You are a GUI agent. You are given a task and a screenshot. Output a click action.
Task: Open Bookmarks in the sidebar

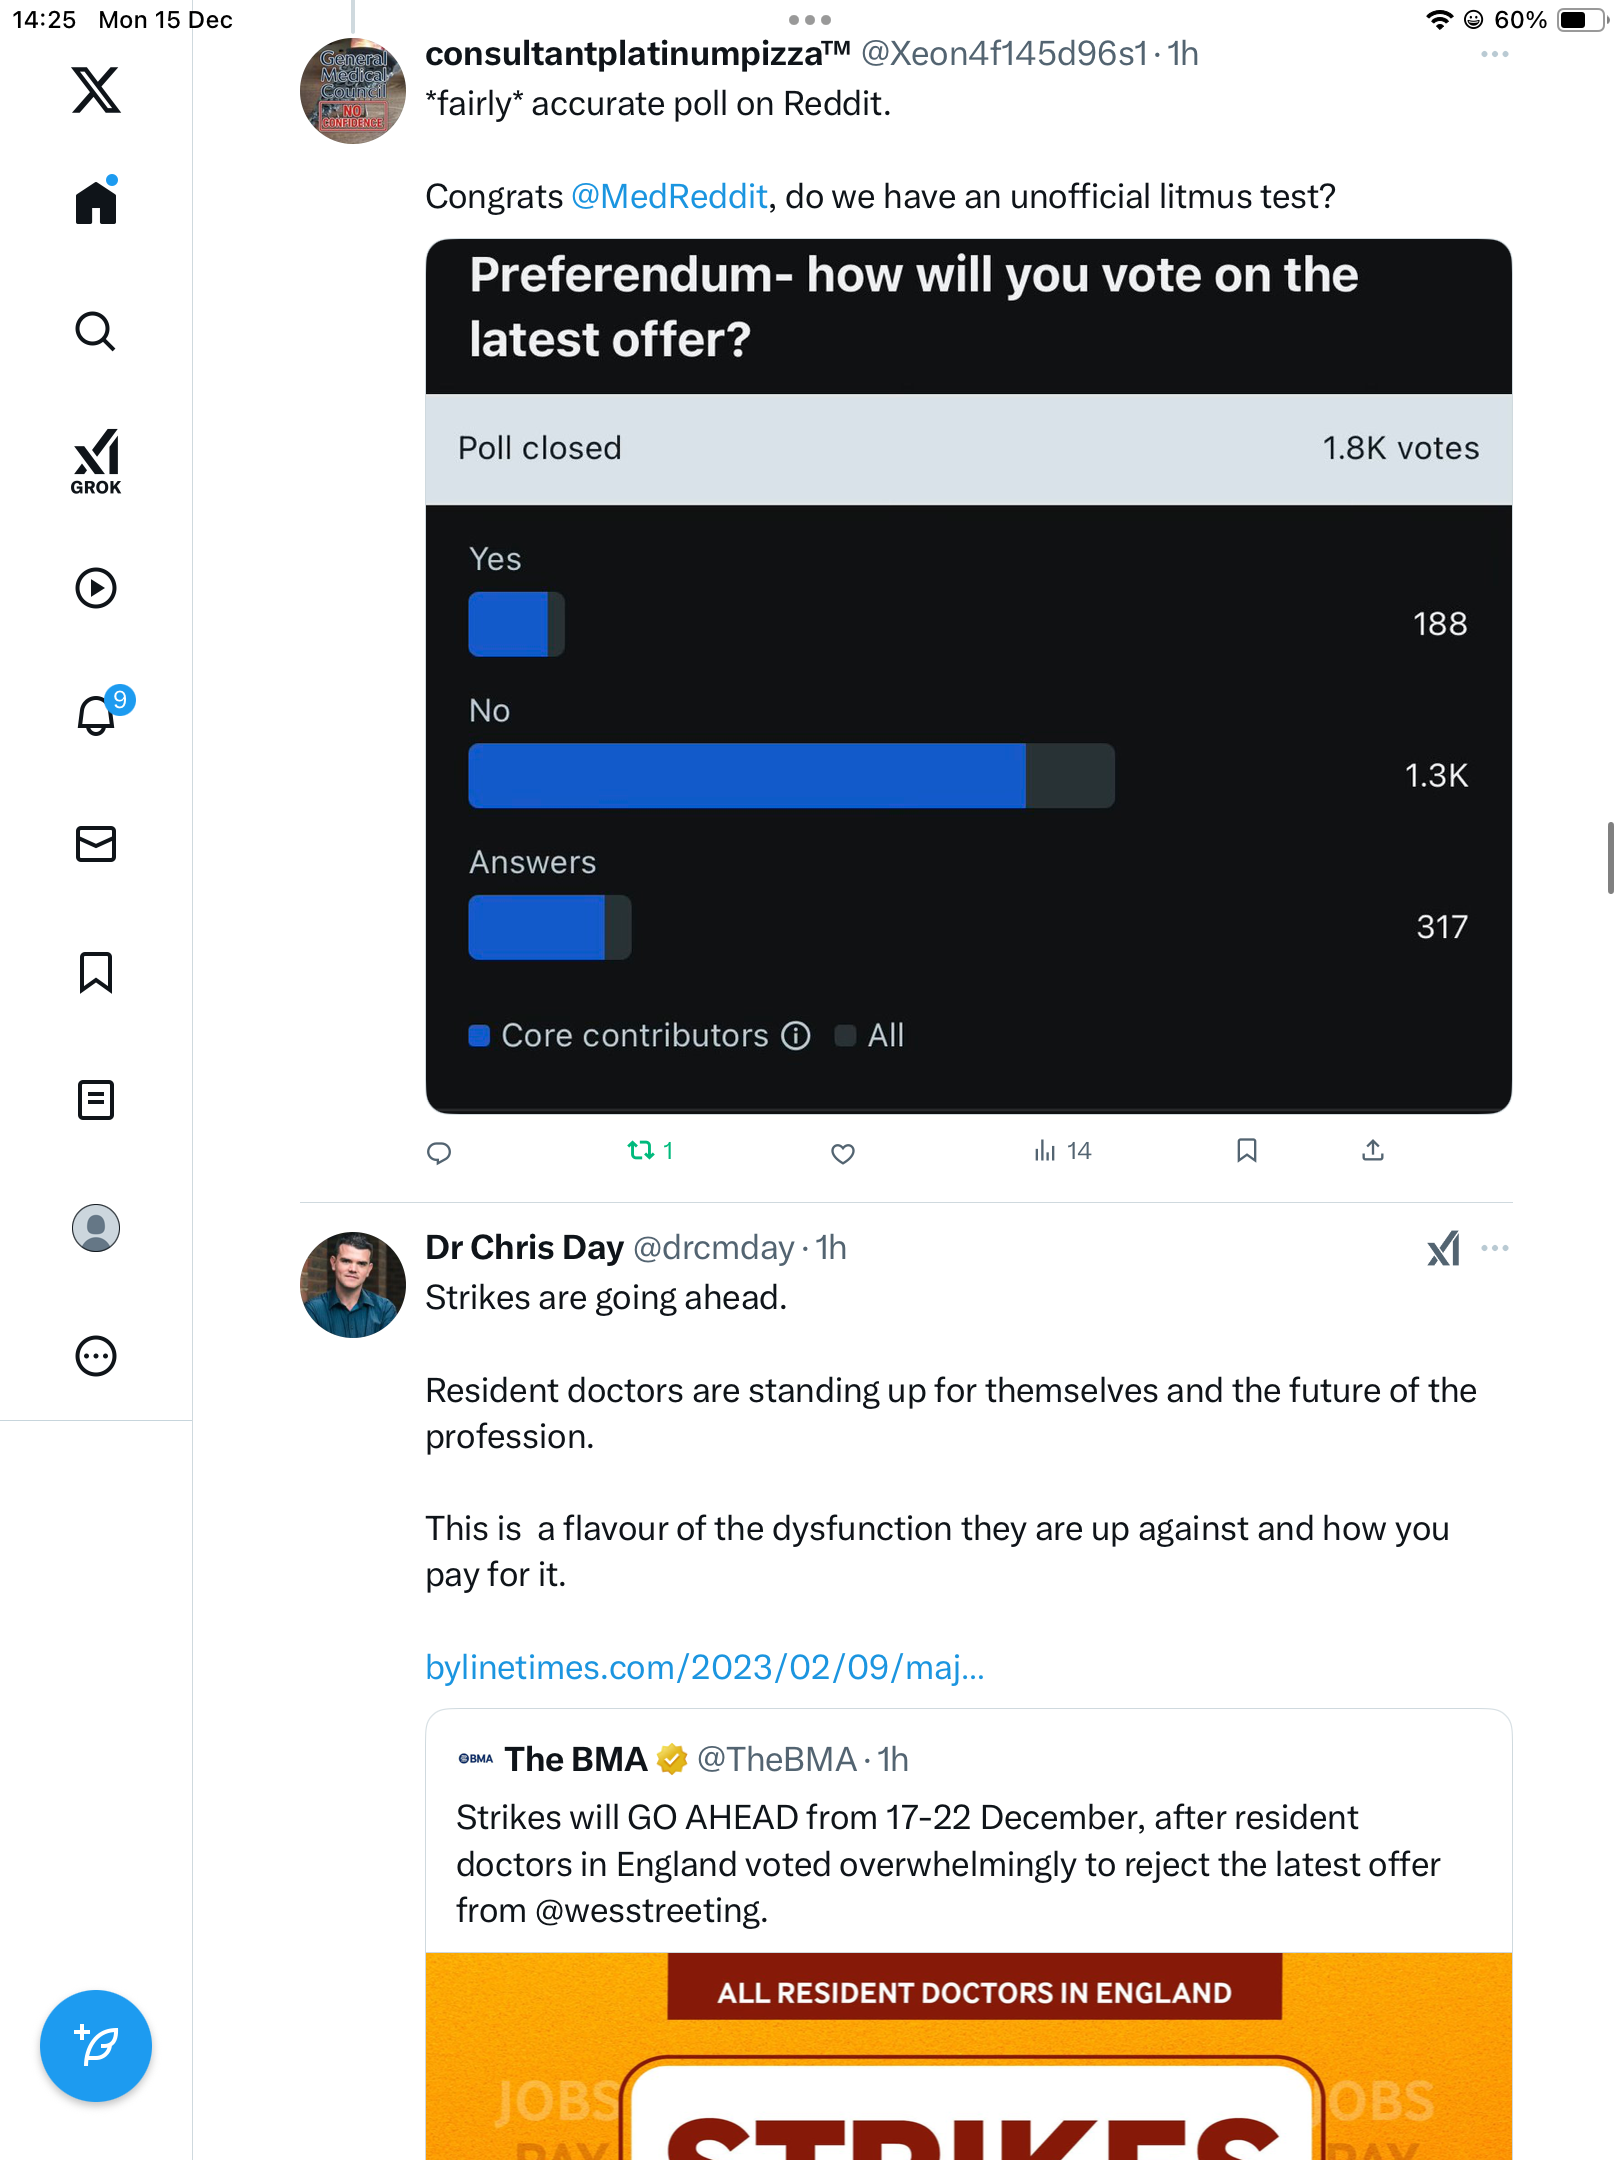pos(96,972)
